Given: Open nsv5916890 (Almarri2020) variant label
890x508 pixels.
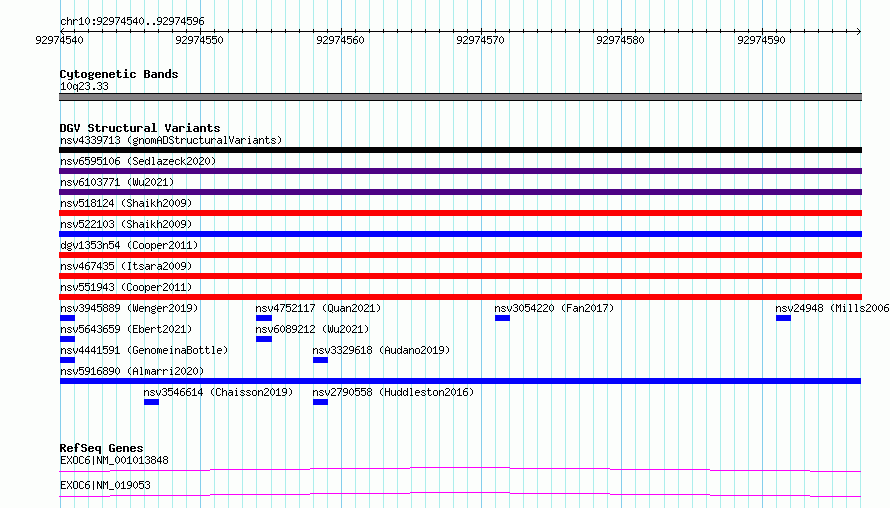Looking at the screenshot, I should click(x=132, y=371).
